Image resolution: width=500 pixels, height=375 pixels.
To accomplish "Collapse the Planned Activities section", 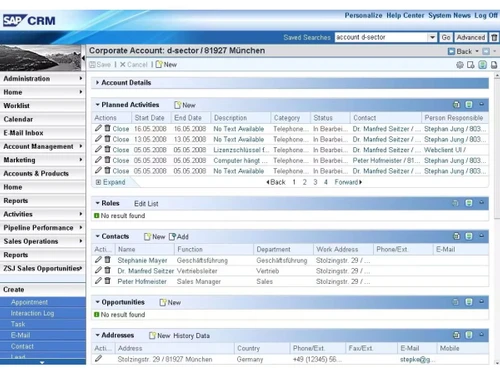I will click(x=97, y=105).
